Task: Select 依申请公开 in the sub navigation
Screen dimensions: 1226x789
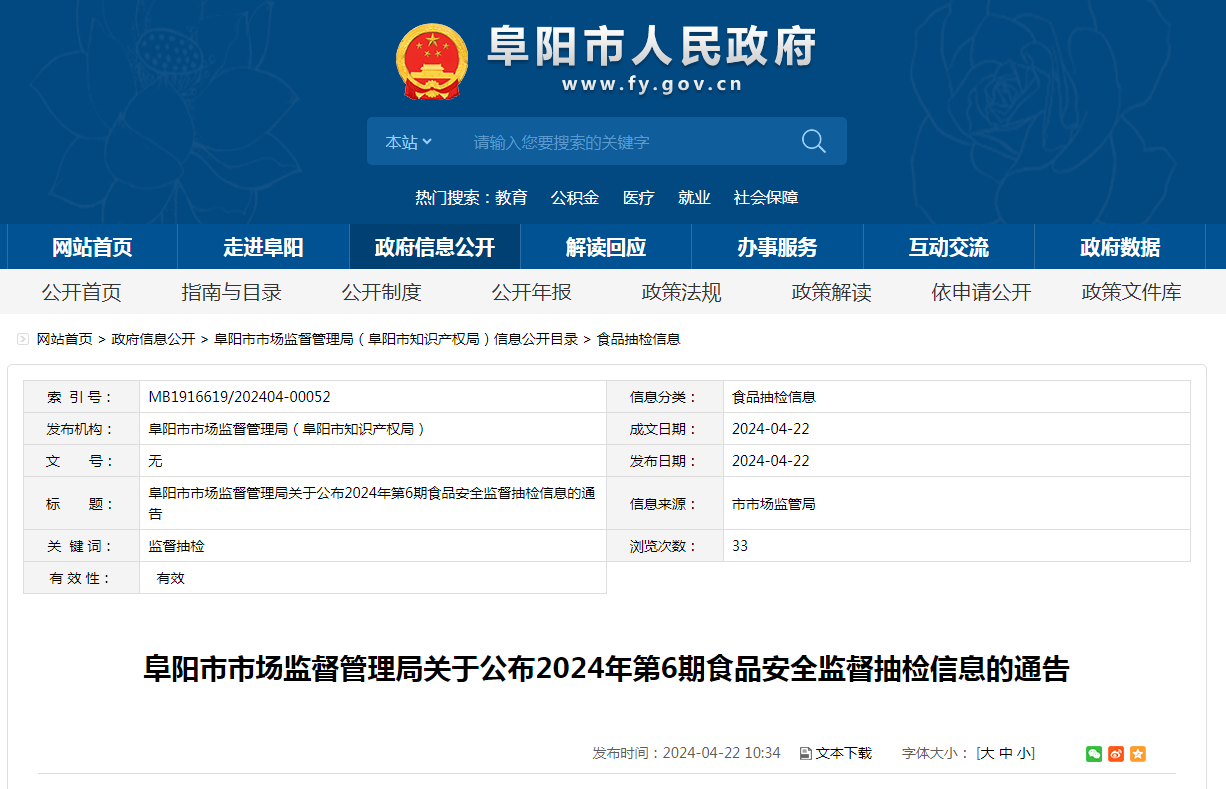Action: [981, 292]
